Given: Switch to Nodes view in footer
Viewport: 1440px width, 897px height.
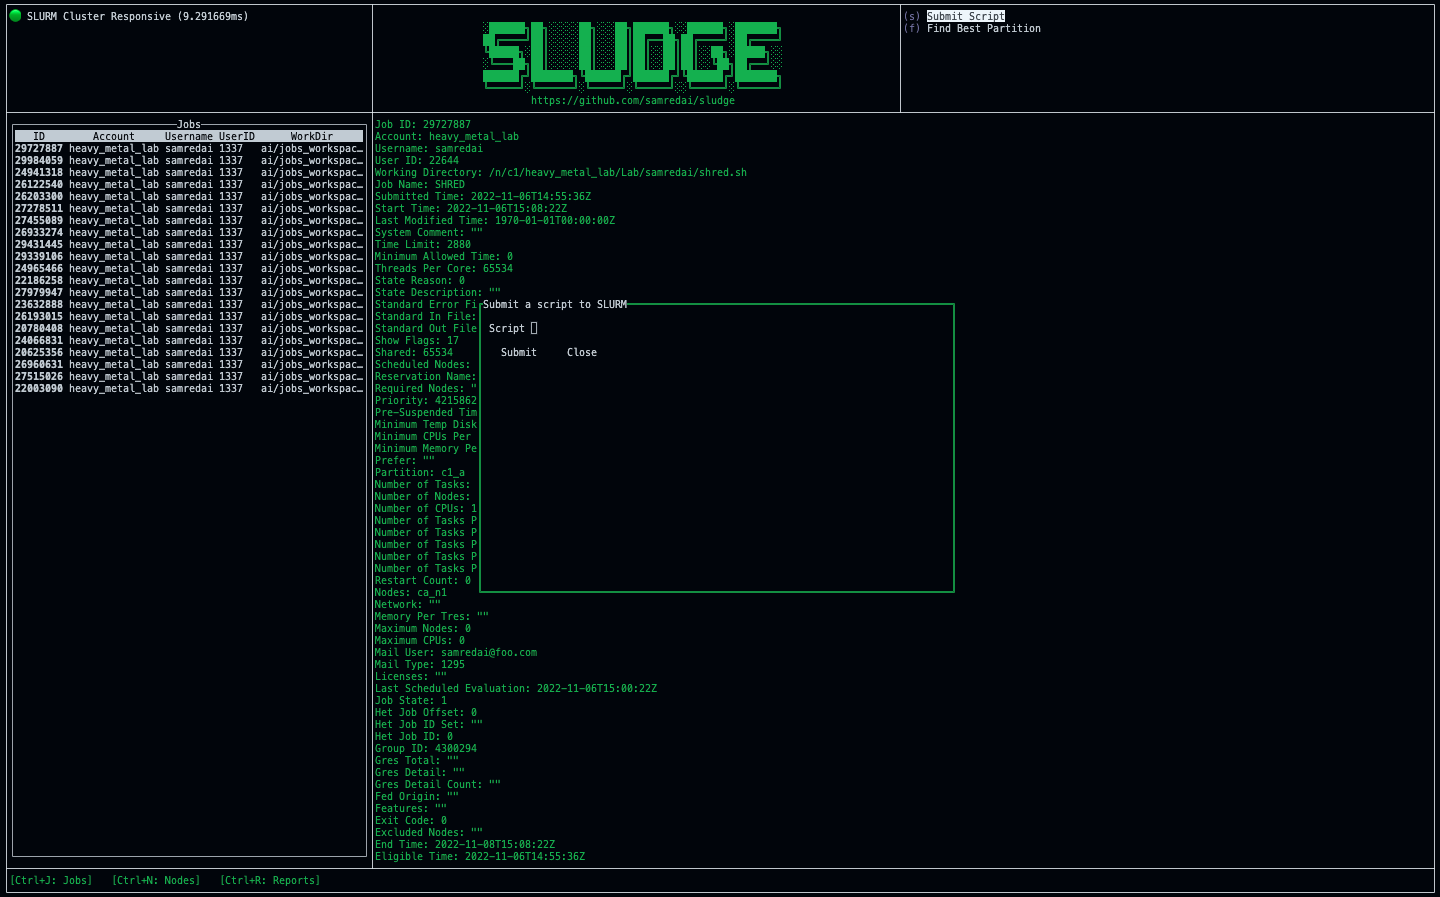Looking at the screenshot, I should [x=156, y=880].
